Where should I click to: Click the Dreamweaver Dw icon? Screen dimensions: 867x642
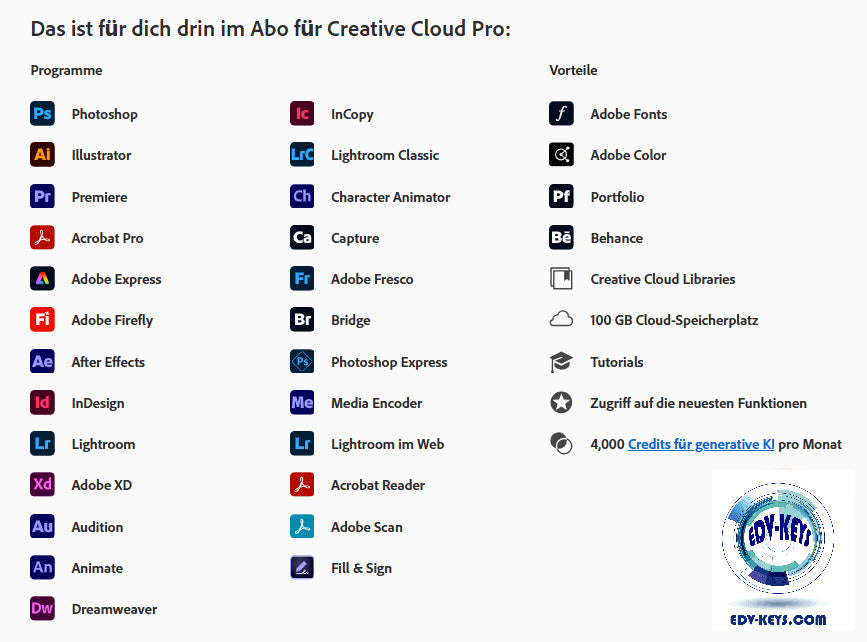42,608
